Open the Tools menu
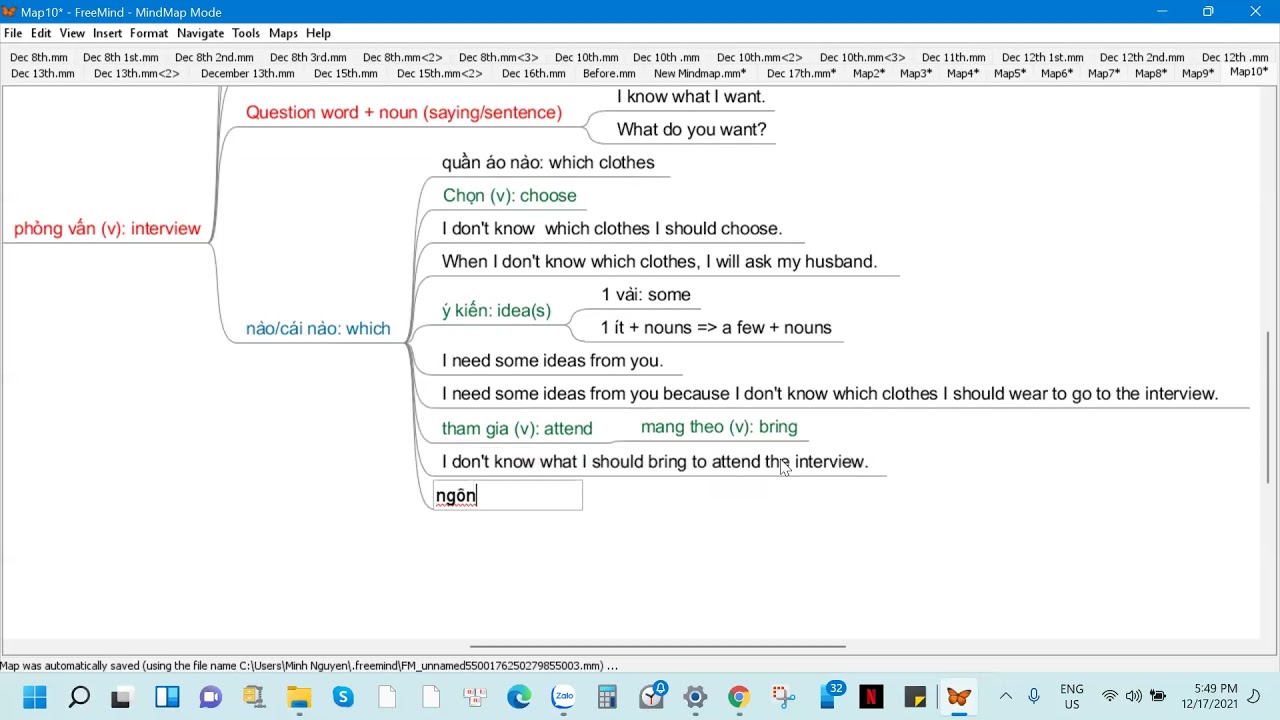Viewport: 1280px width, 720px height. click(x=246, y=33)
